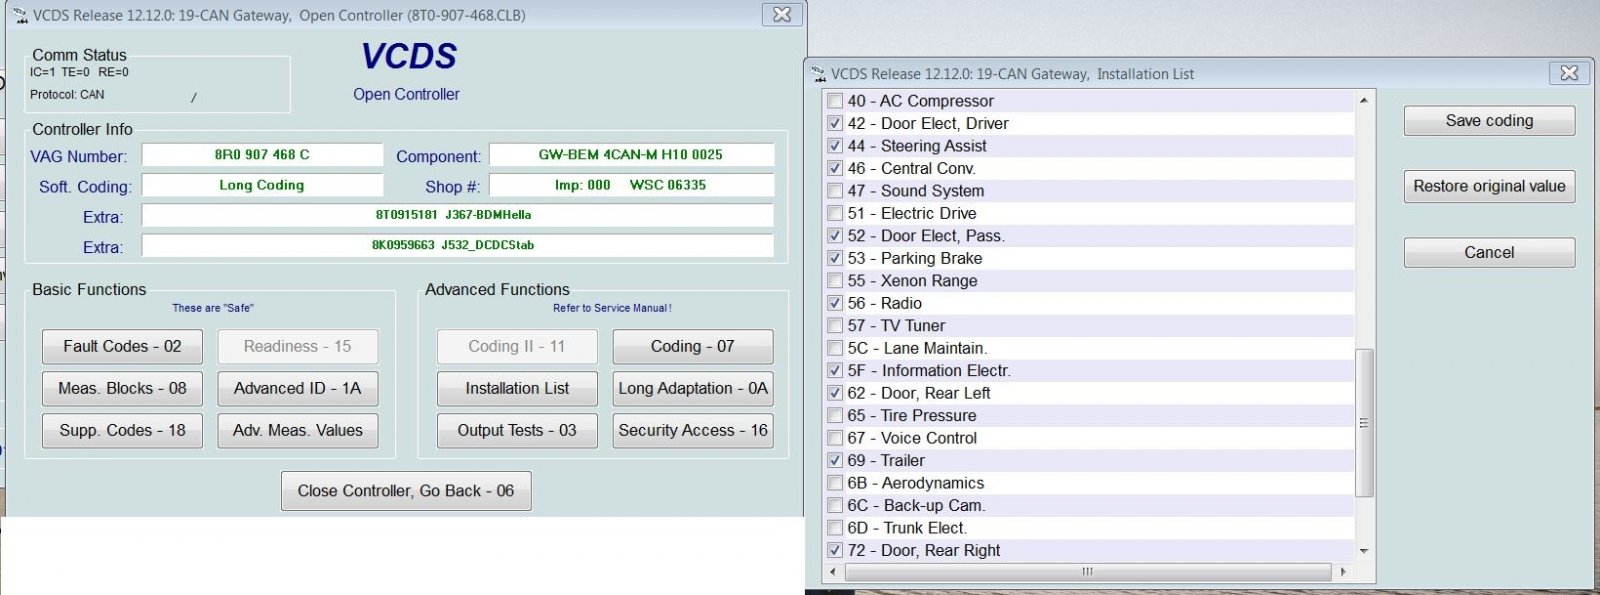Enable 65 - Tire Pressure checkbox
1600x595 pixels.
[835, 416]
